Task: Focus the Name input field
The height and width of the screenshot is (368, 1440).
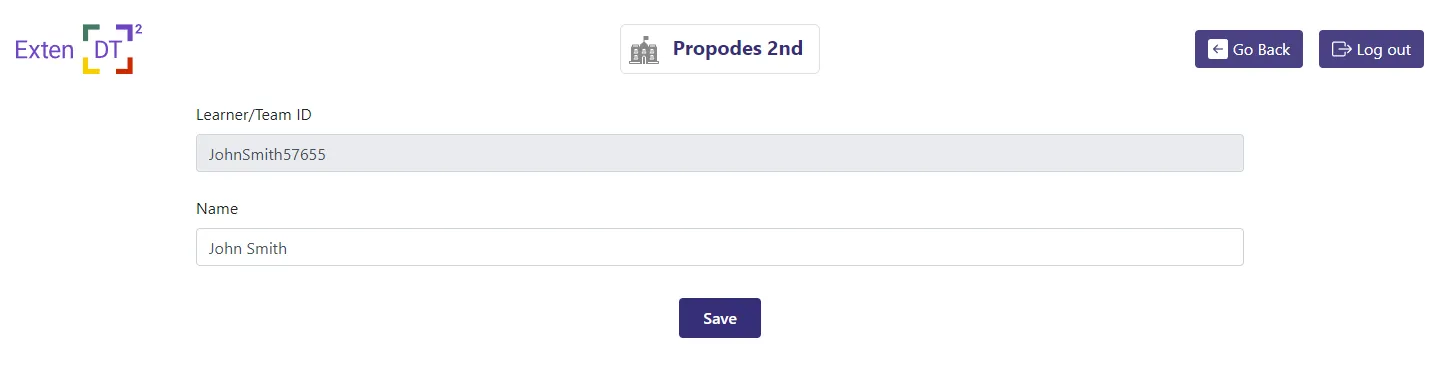Action: pos(720,247)
